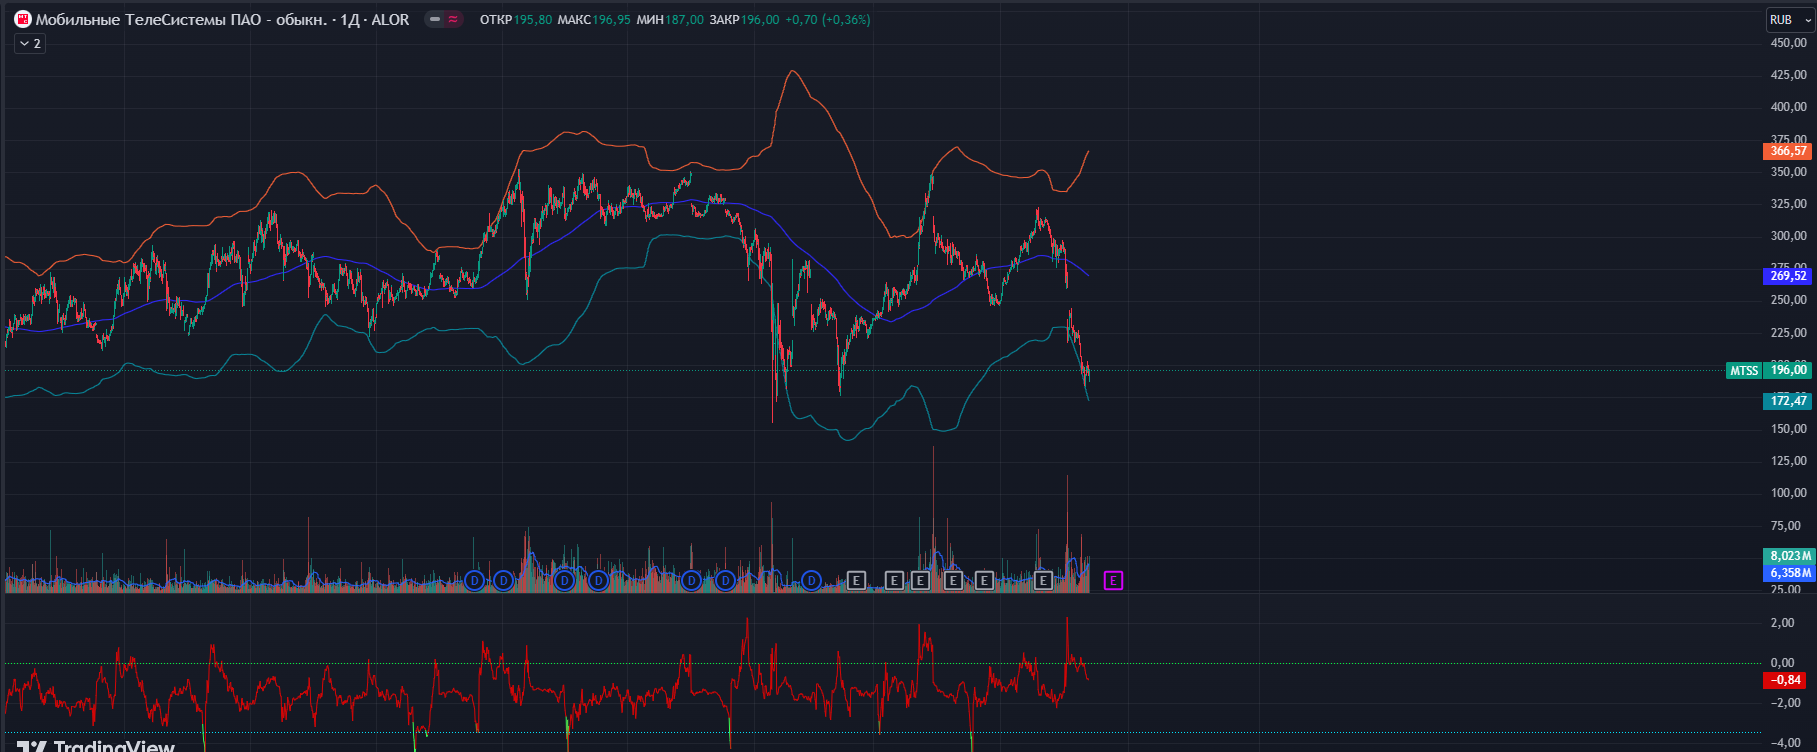Open the most recent blue dividend D marker
Viewport: 1817px width, 752px height.
[811, 581]
